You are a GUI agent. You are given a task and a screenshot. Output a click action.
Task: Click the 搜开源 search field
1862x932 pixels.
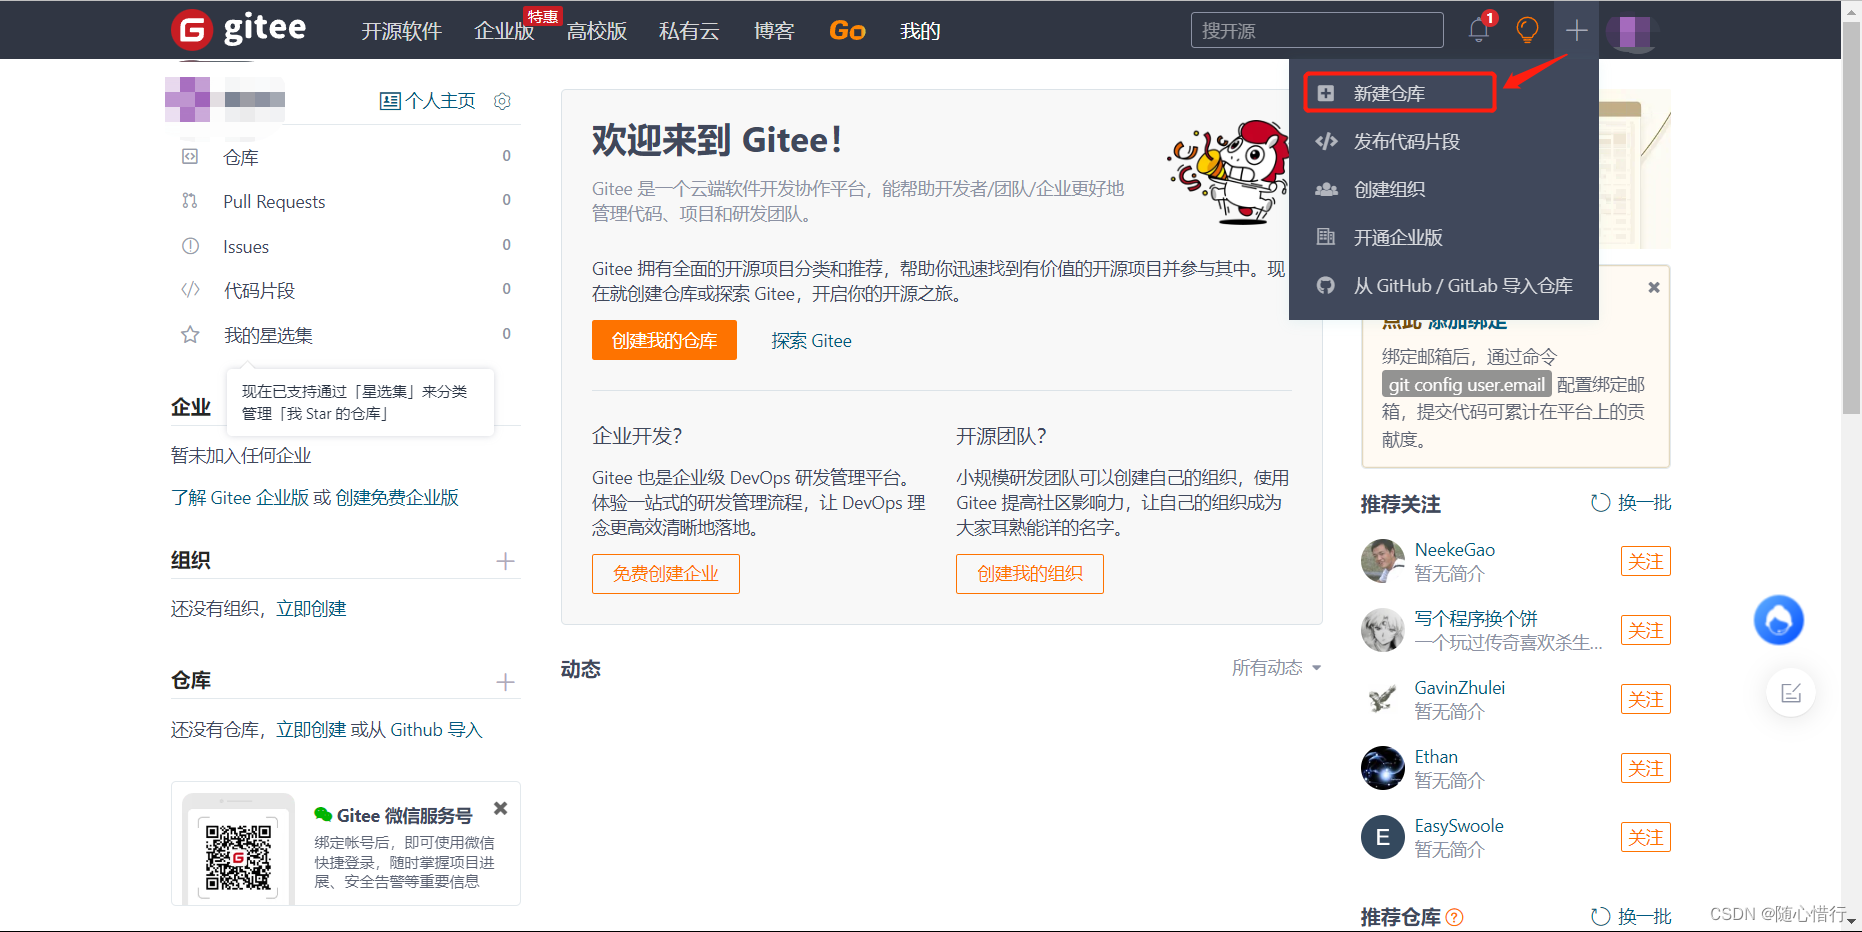(1317, 30)
